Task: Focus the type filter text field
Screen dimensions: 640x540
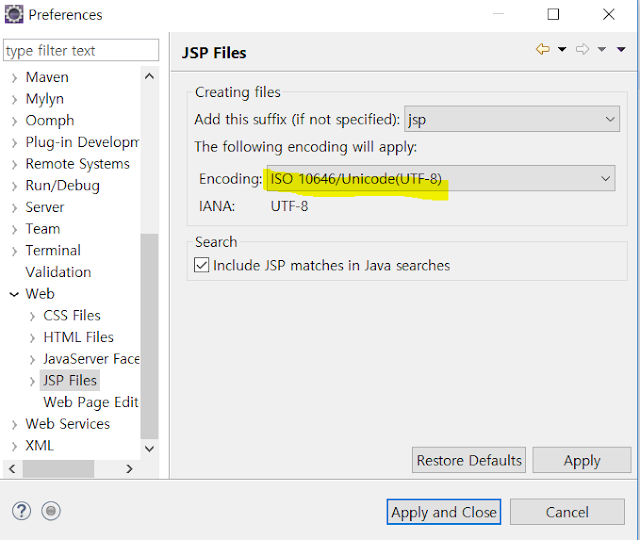Action: 81,50
